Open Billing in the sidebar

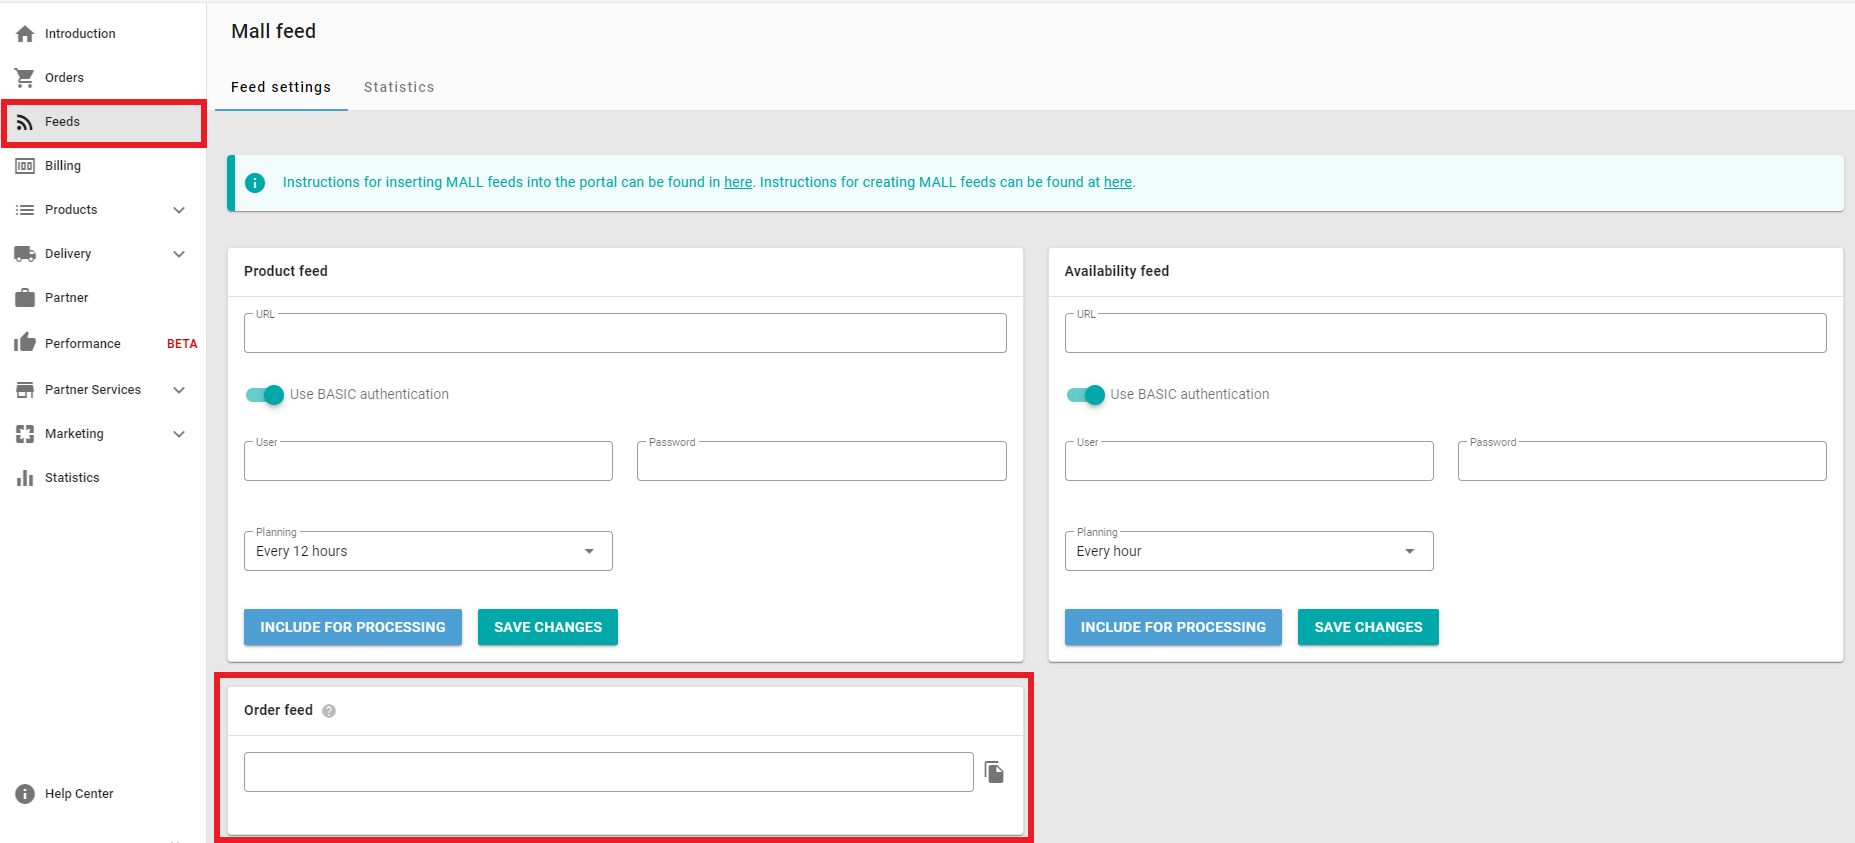click(x=103, y=166)
